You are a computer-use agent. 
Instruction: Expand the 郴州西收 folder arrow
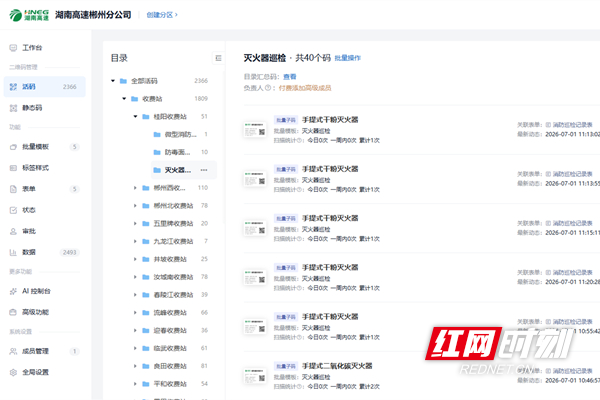[x=135, y=188]
